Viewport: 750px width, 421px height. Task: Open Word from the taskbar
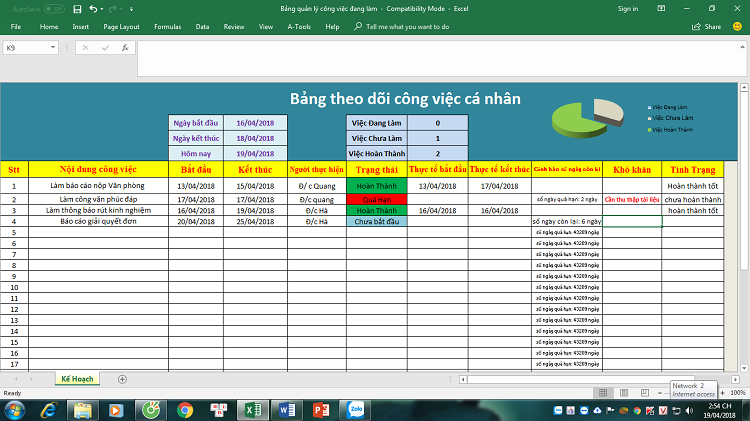coord(287,410)
